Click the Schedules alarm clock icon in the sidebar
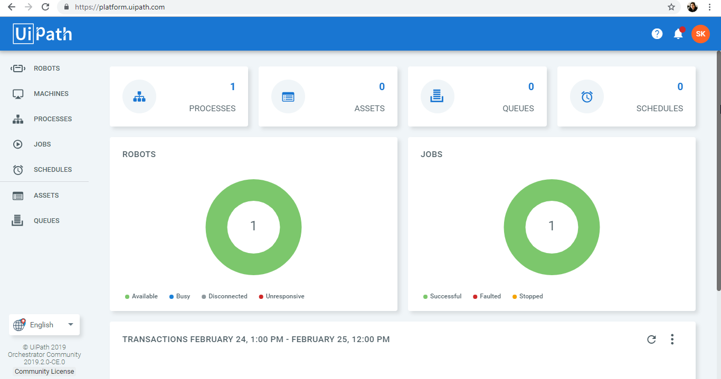 tap(18, 170)
